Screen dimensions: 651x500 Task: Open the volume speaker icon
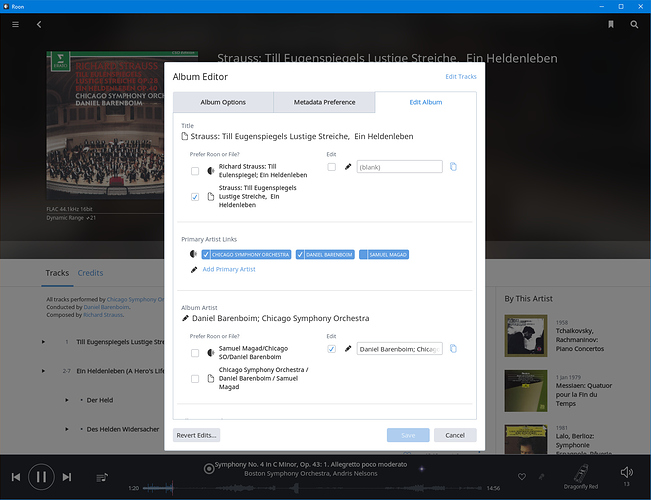[x=627, y=472]
